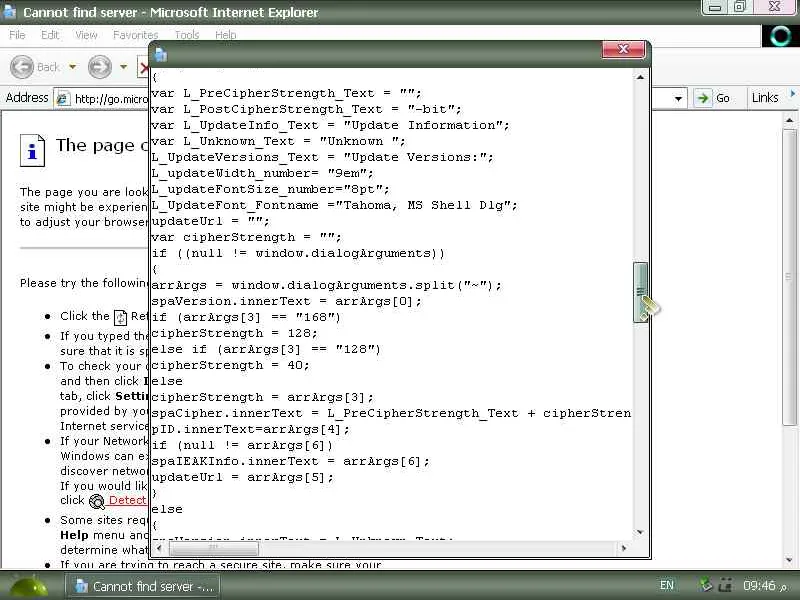This screenshot has height=600, width=800.
Task: Click the Refresh icon in the error page text
Action: (x=120, y=317)
